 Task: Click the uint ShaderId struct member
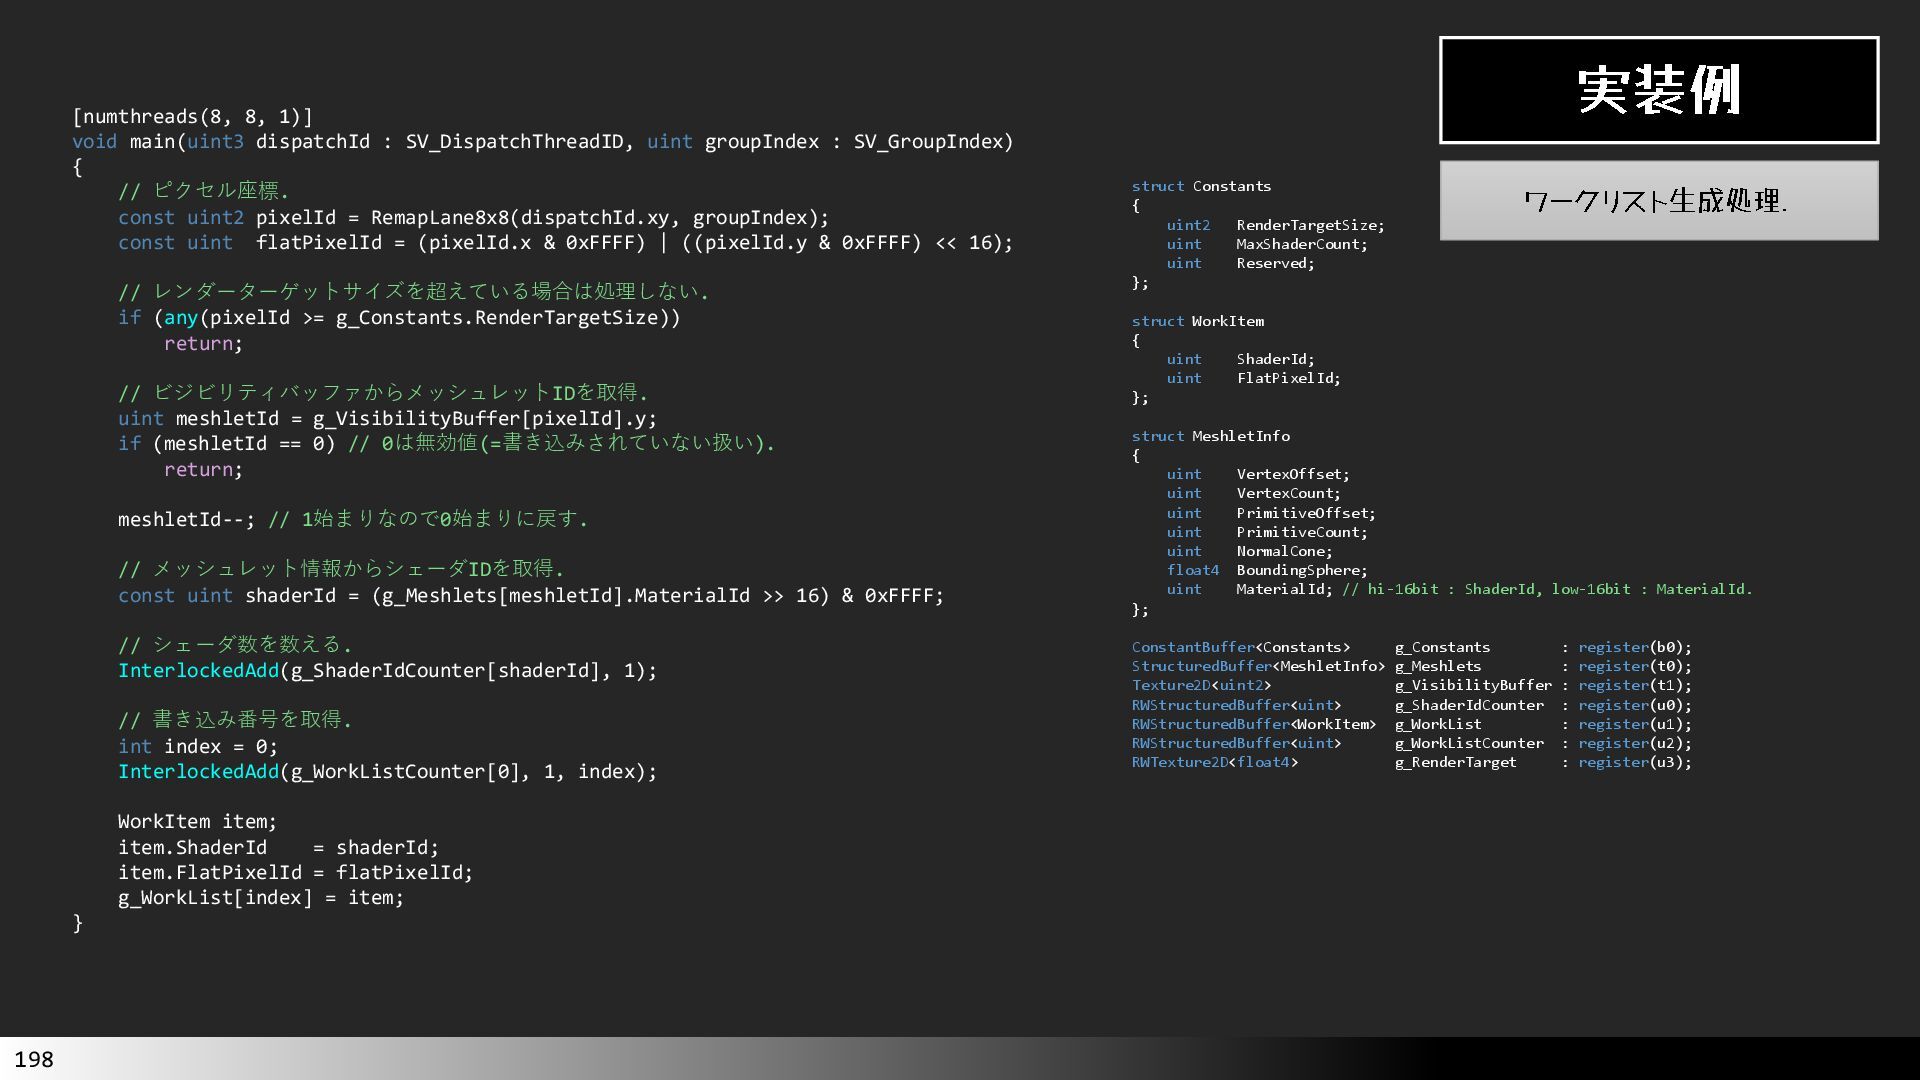point(1241,360)
